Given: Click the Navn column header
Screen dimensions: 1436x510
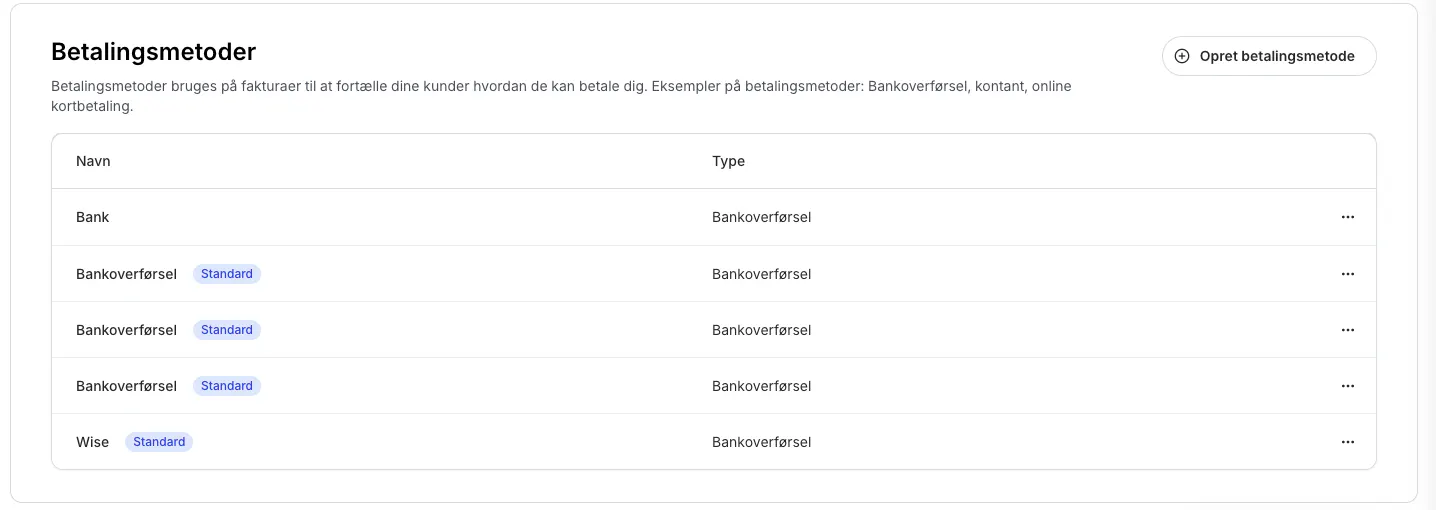Looking at the screenshot, I should pyautogui.click(x=93, y=161).
